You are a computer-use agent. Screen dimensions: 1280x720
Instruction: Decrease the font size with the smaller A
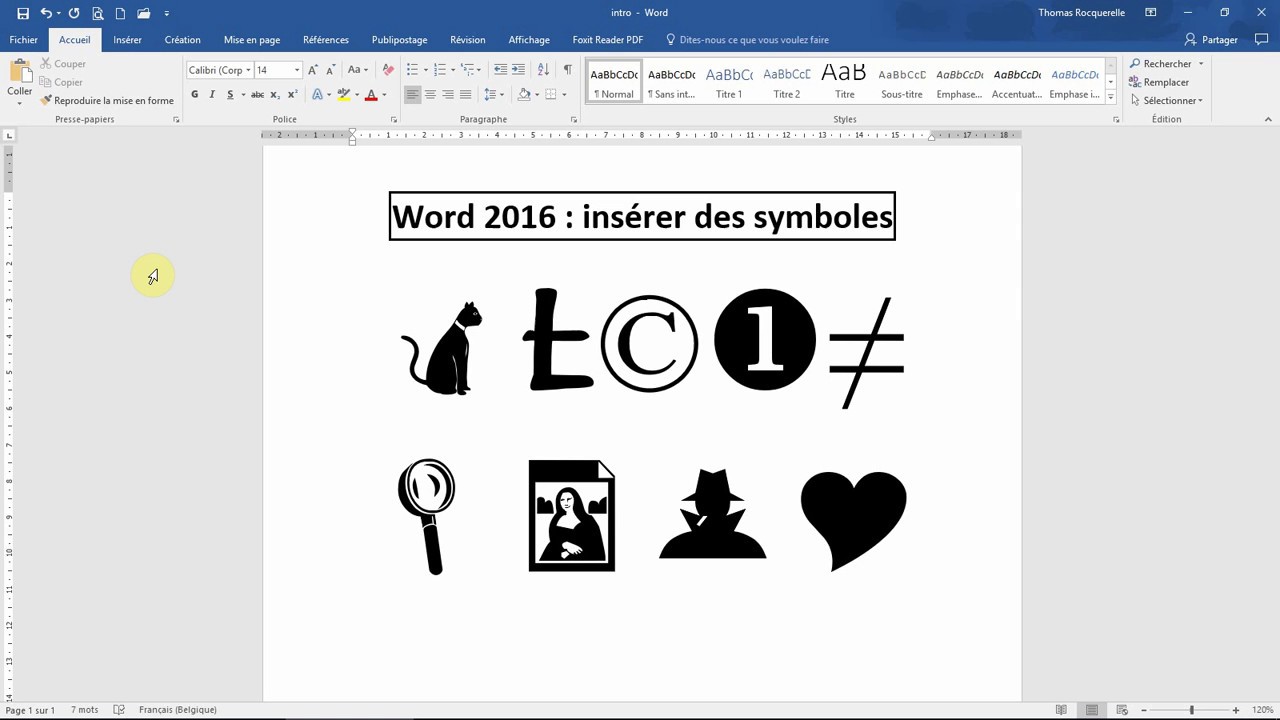point(330,70)
